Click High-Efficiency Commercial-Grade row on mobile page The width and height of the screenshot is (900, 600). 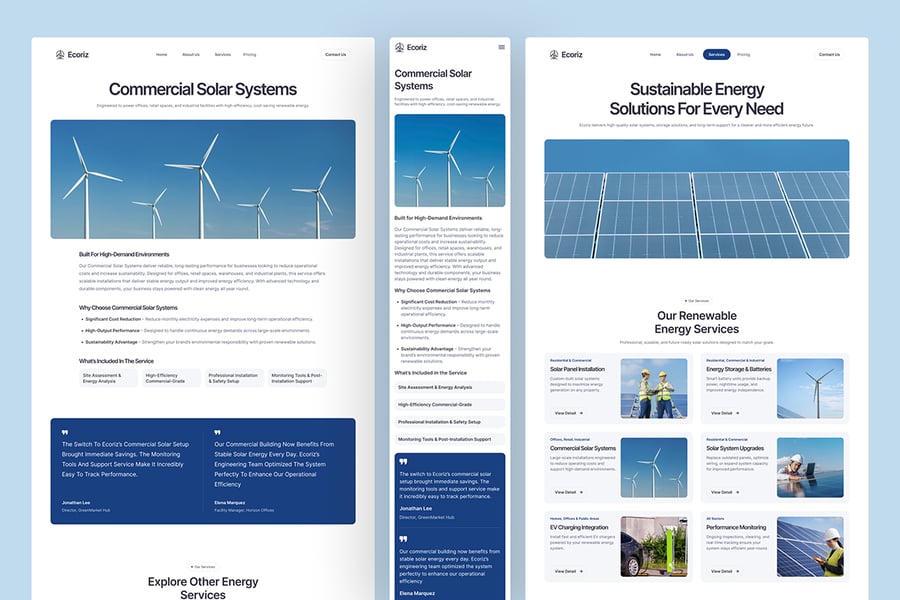pyautogui.click(x=449, y=405)
